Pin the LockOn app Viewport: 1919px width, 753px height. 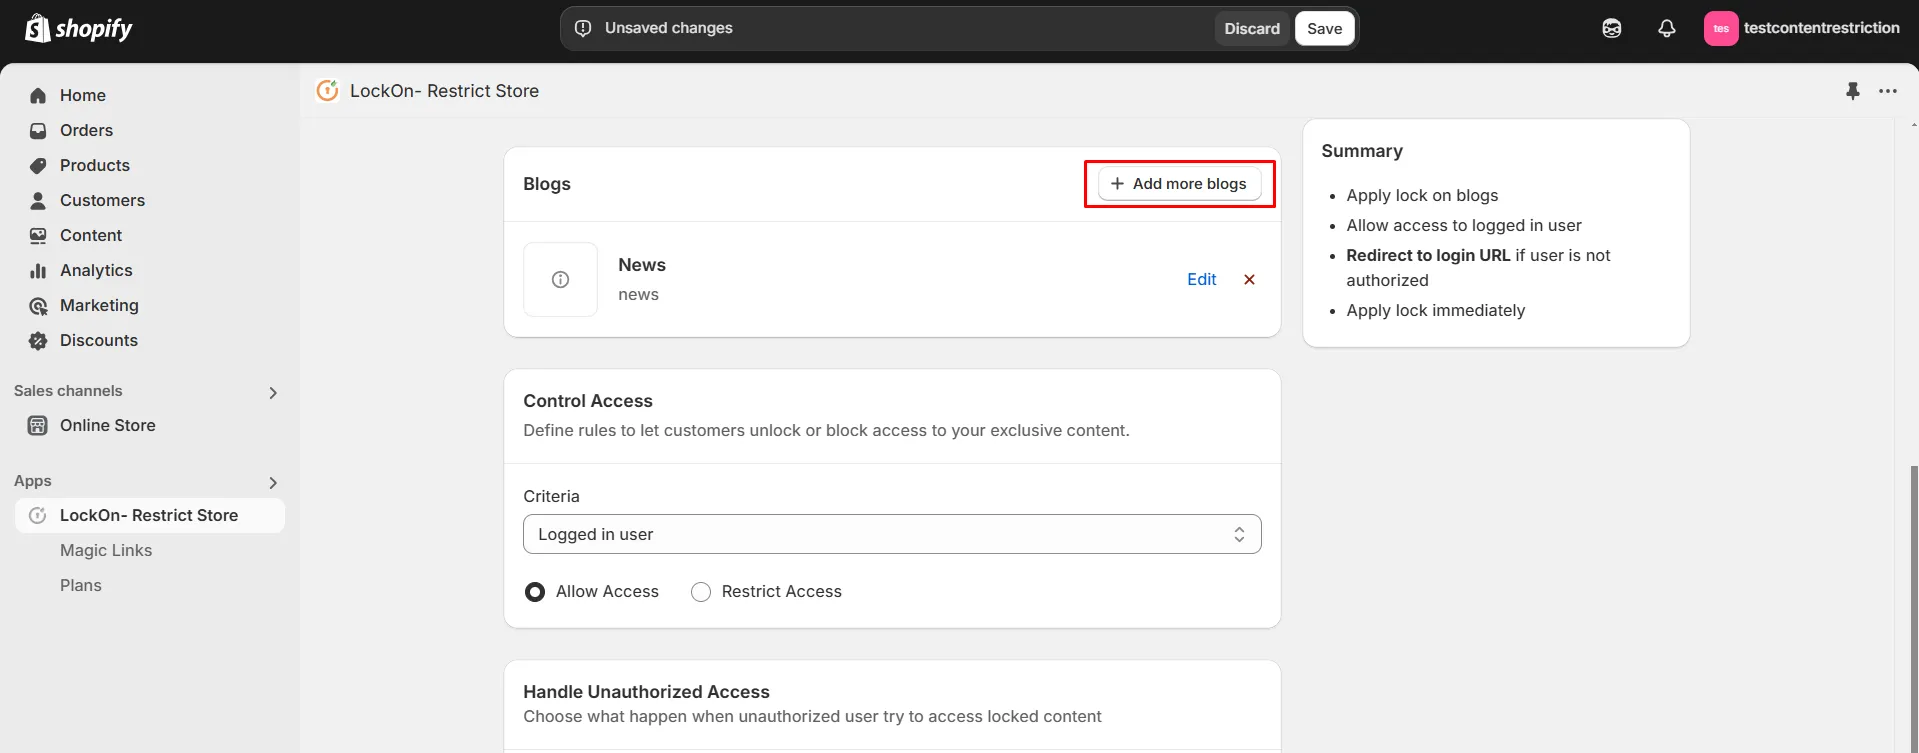pyautogui.click(x=1852, y=91)
